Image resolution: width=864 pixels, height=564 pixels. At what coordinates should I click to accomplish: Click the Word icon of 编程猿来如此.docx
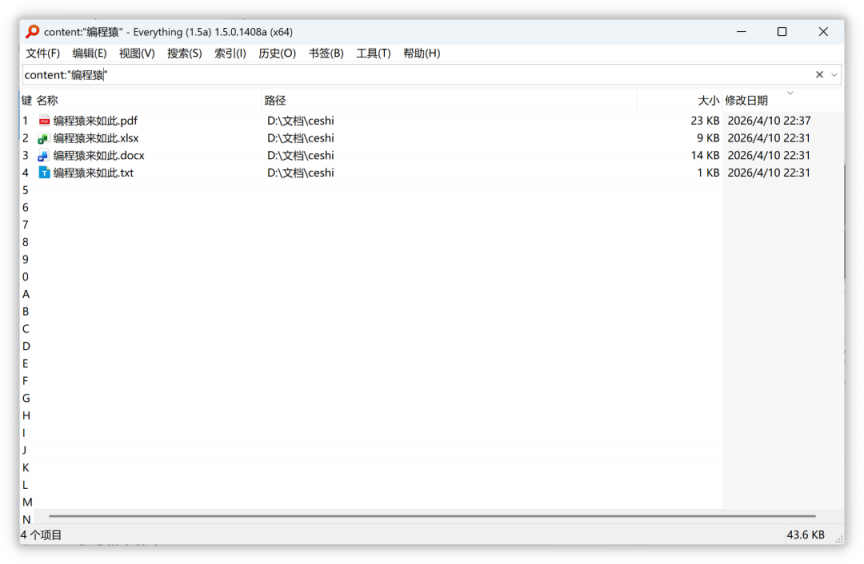[44, 156]
